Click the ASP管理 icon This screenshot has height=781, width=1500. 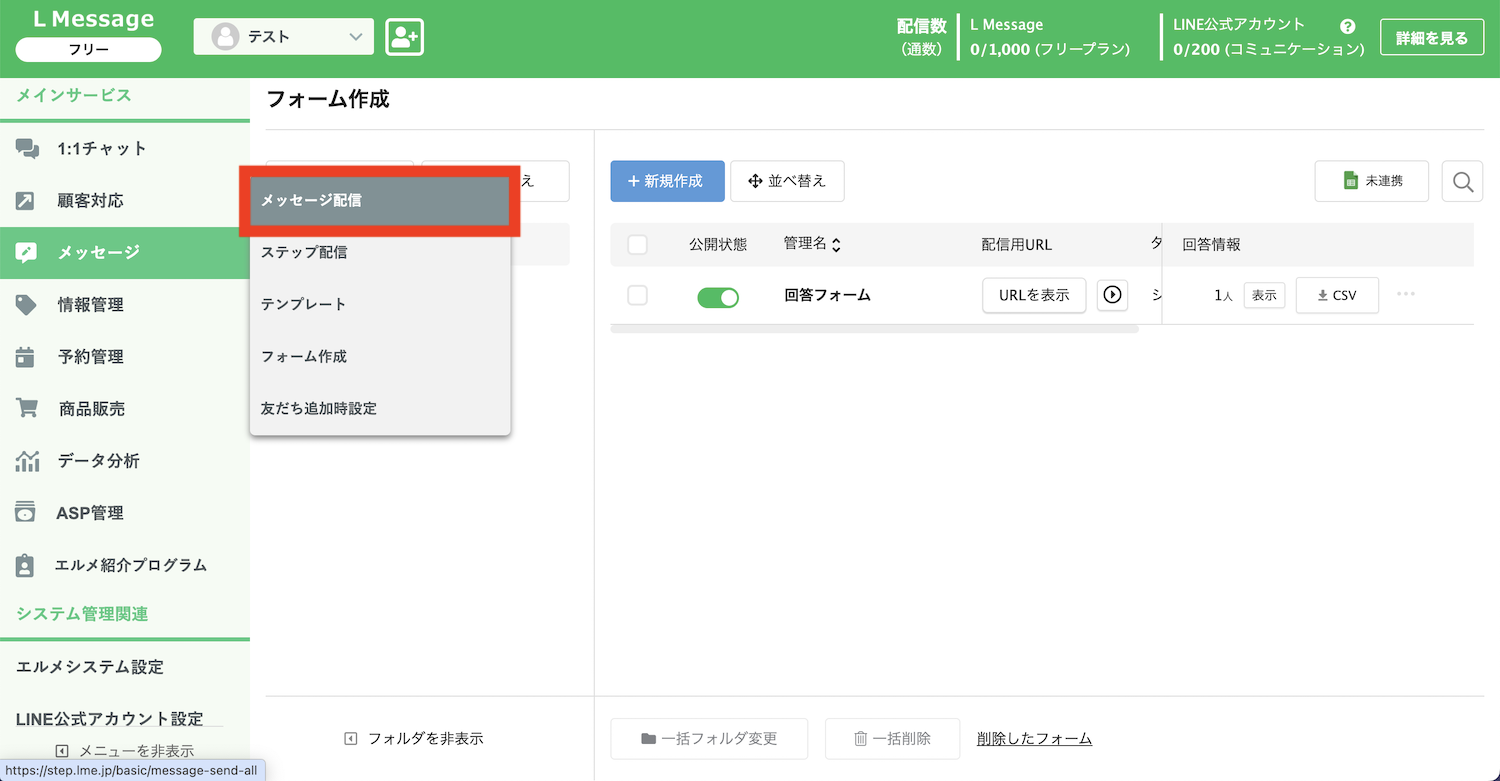(x=26, y=512)
